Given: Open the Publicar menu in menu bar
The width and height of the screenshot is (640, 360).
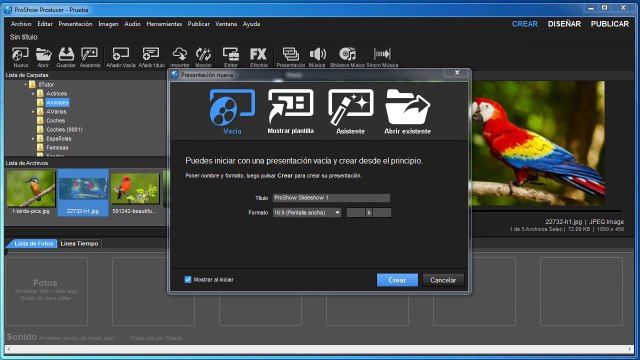Looking at the screenshot, I should coord(199,24).
